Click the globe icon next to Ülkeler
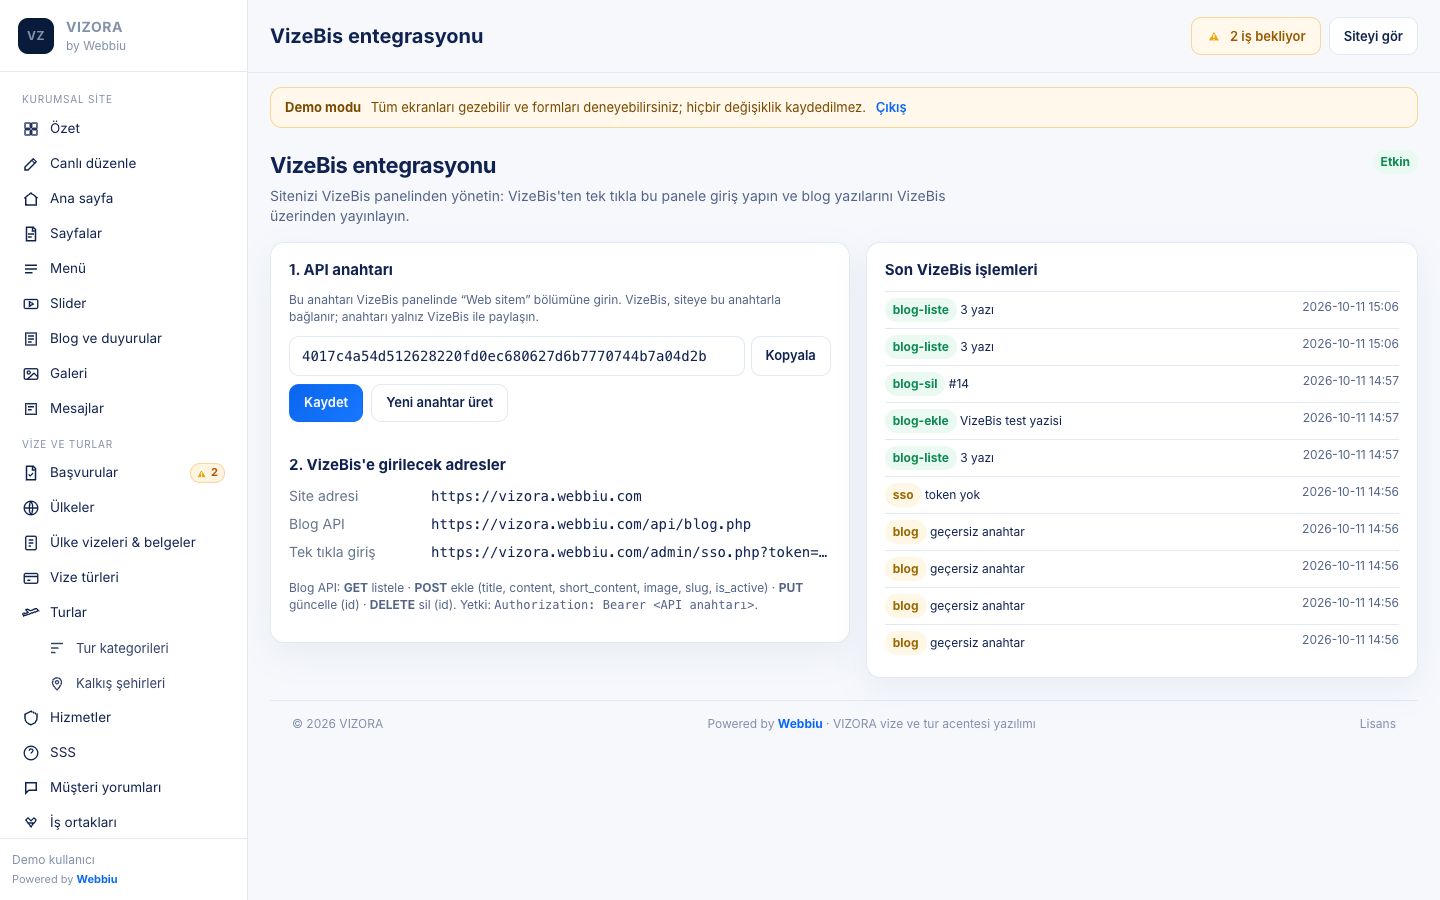 (31, 508)
